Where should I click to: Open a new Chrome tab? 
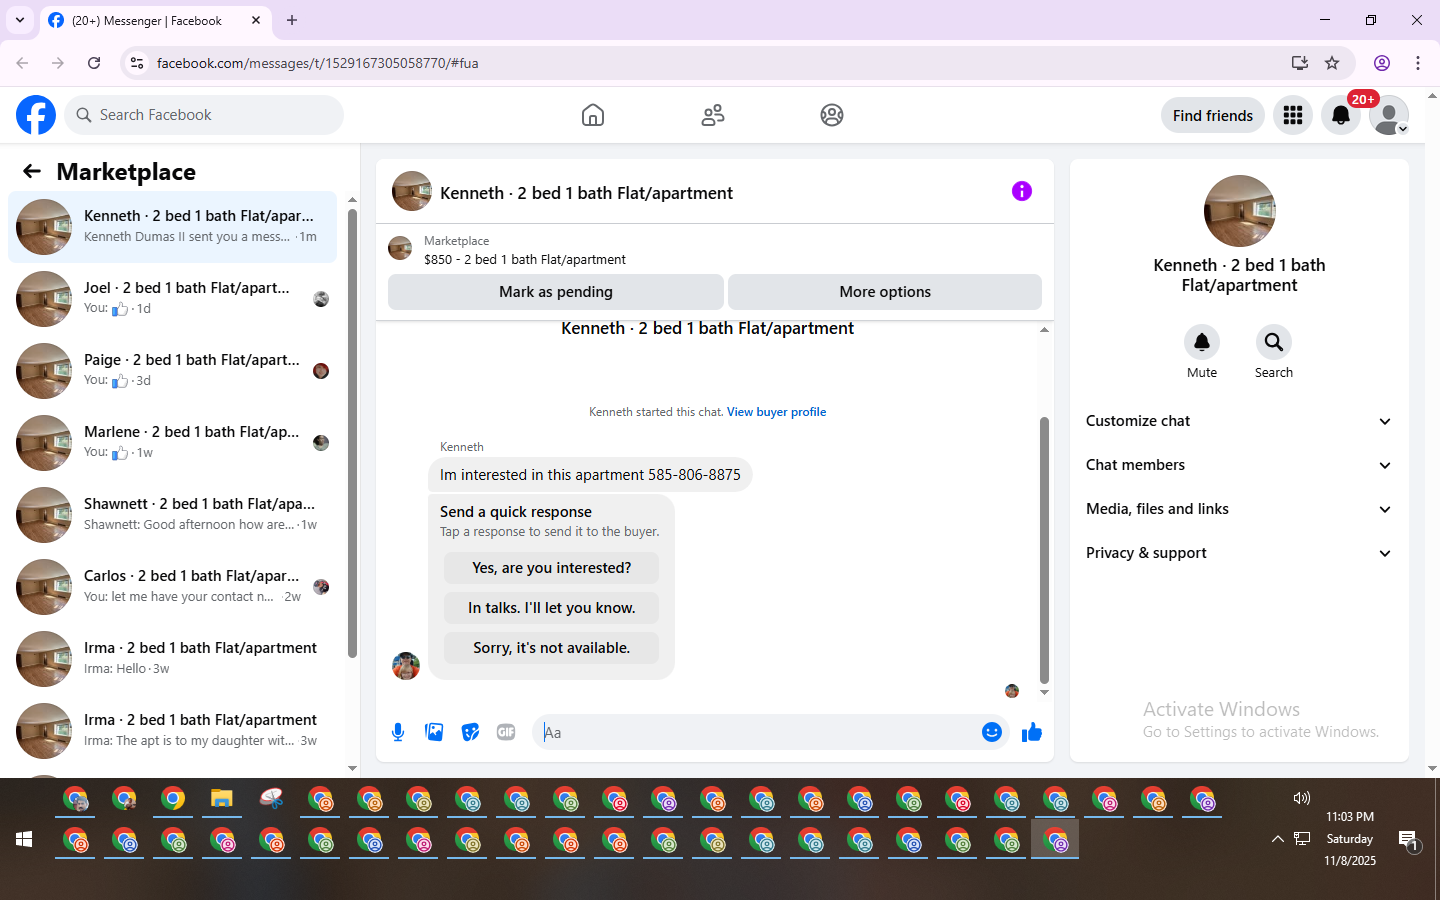(292, 20)
